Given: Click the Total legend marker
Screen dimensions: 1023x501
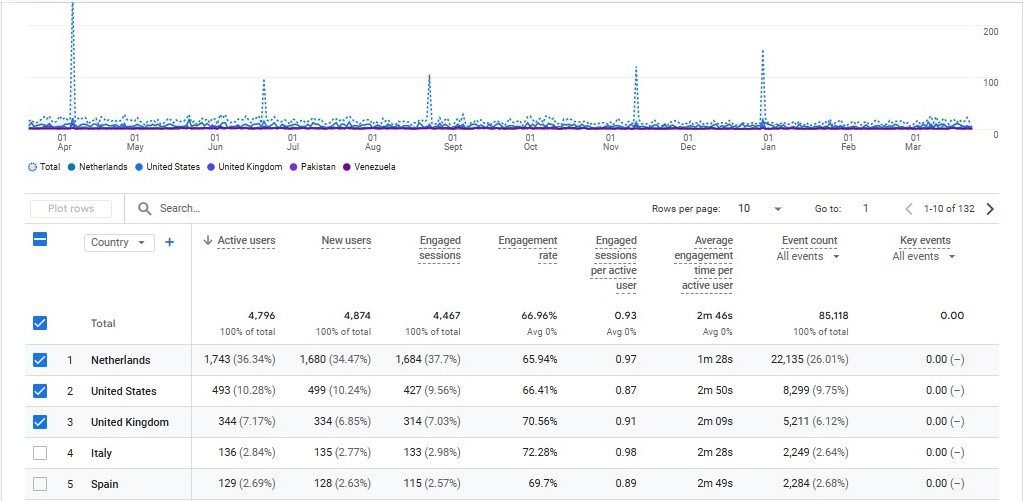Looking at the screenshot, I should coord(32,167).
